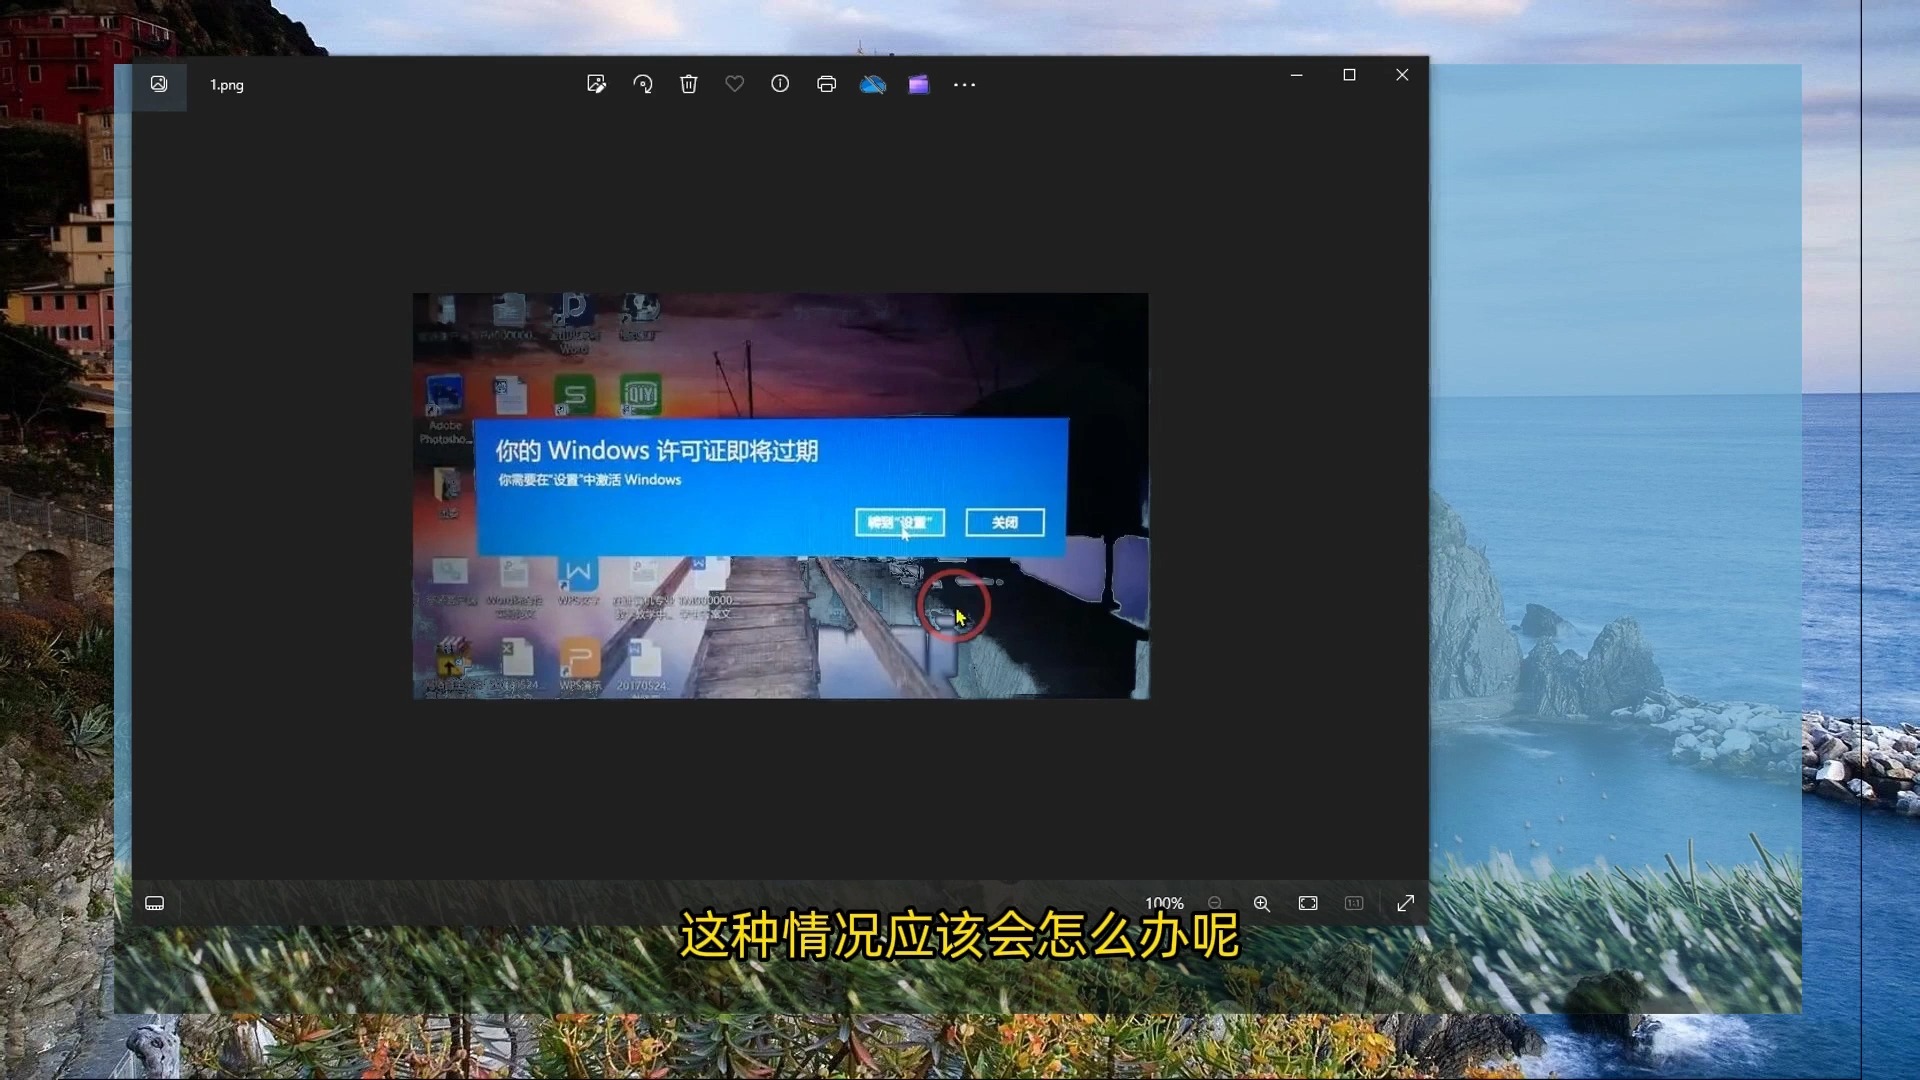Image resolution: width=1920 pixels, height=1080 pixels.
Task: Open gallery view via top-left icon
Action: tap(158, 84)
